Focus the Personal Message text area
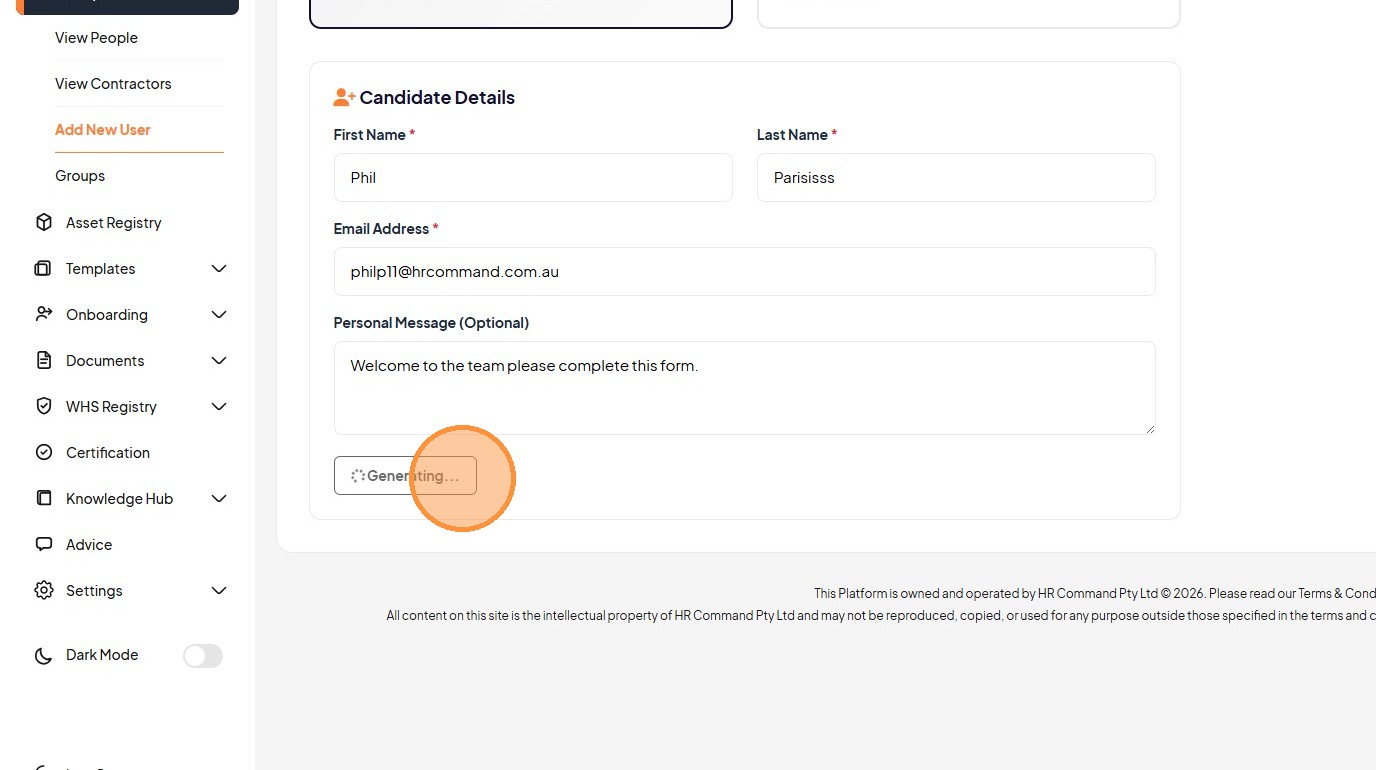 (744, 387)
